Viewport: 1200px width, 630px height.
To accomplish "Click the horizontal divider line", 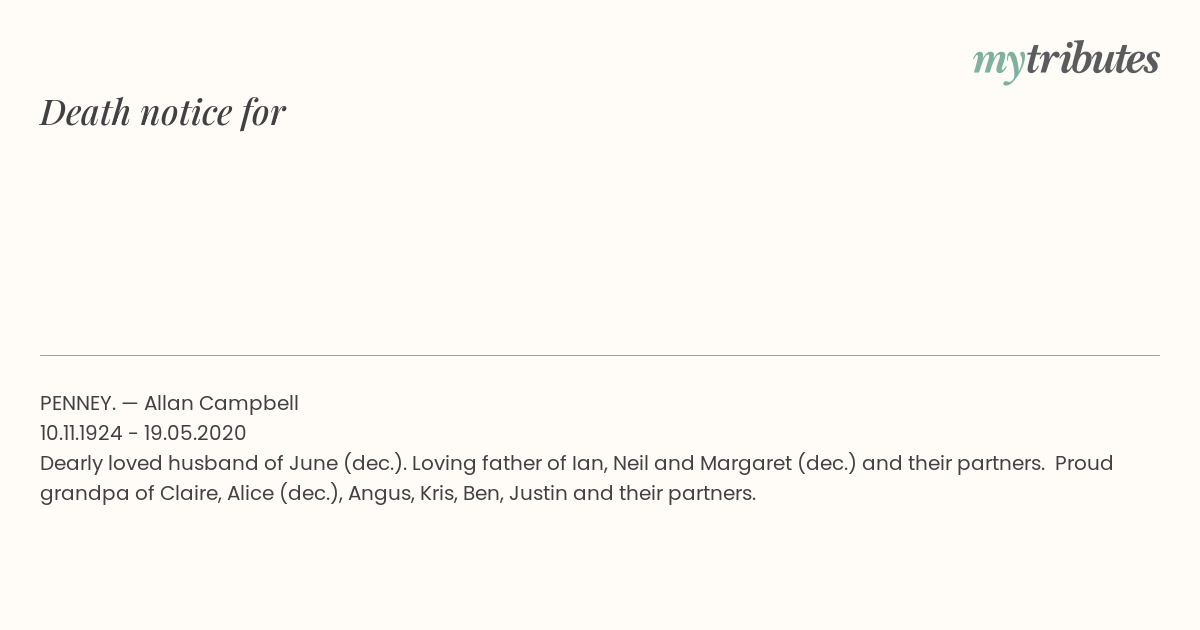I will pos(600,355).
